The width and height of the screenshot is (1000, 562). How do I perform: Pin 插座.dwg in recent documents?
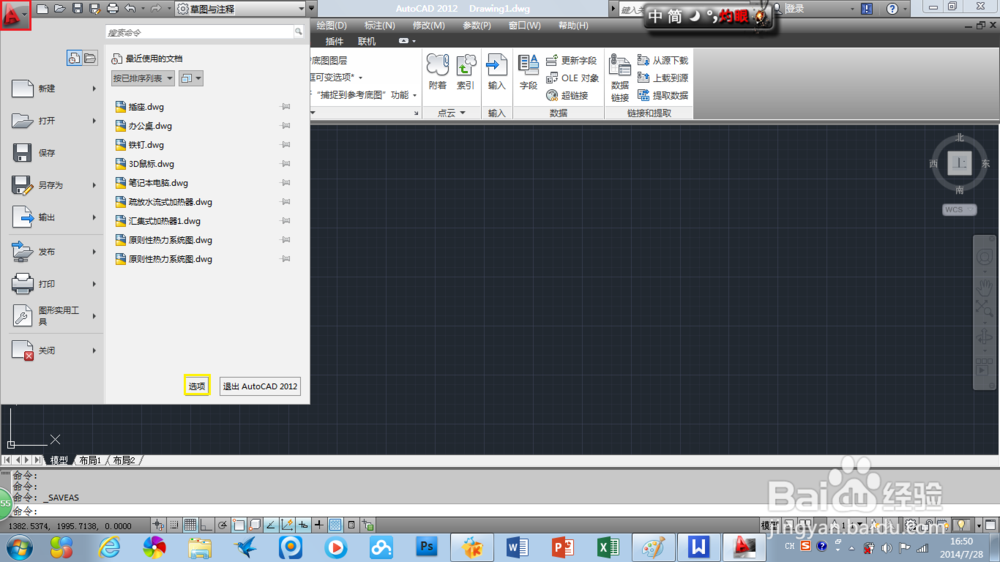[286, 107]
